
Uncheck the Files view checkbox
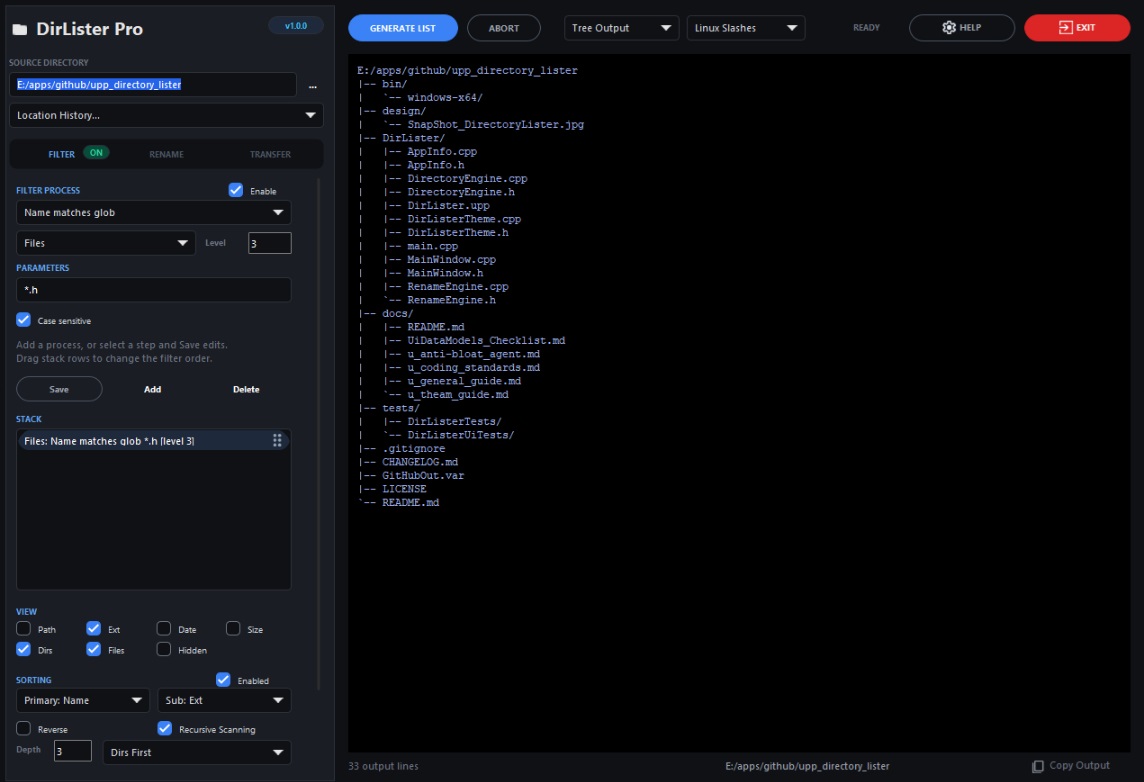point(93,649)
